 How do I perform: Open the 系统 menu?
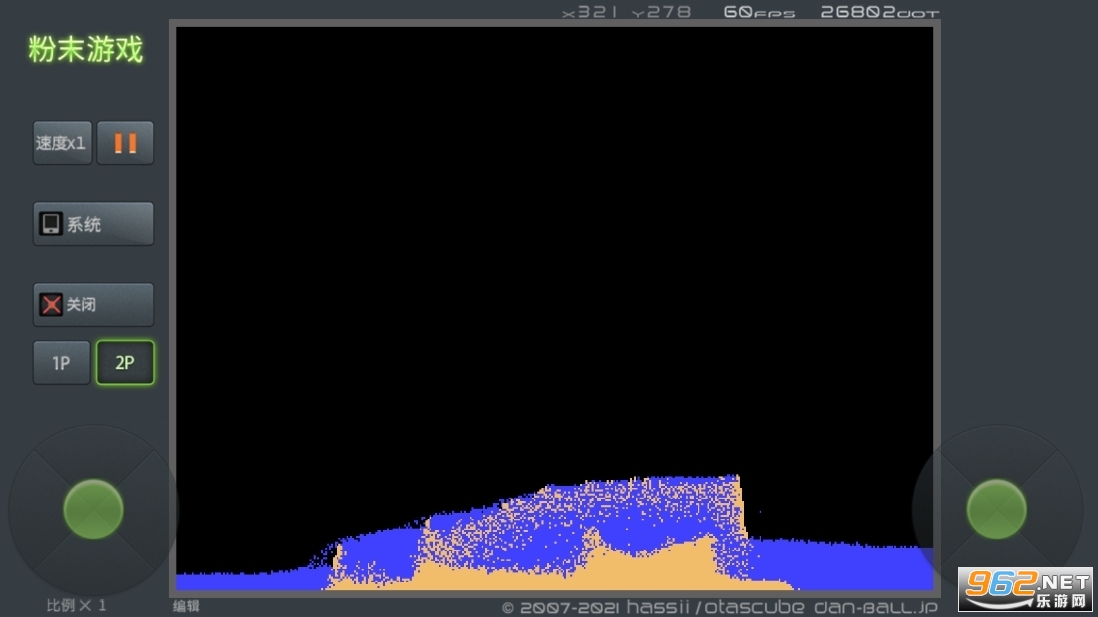93,224
